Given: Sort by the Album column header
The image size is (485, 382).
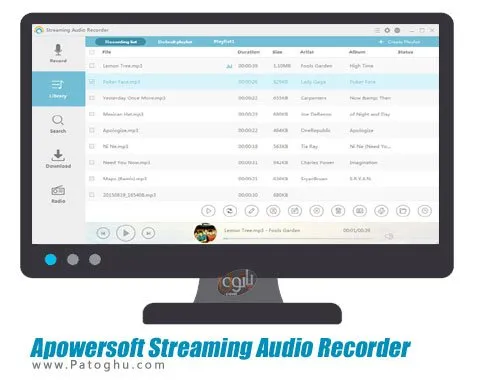Looking at the screenshot, I should click(x=357, y=52).
